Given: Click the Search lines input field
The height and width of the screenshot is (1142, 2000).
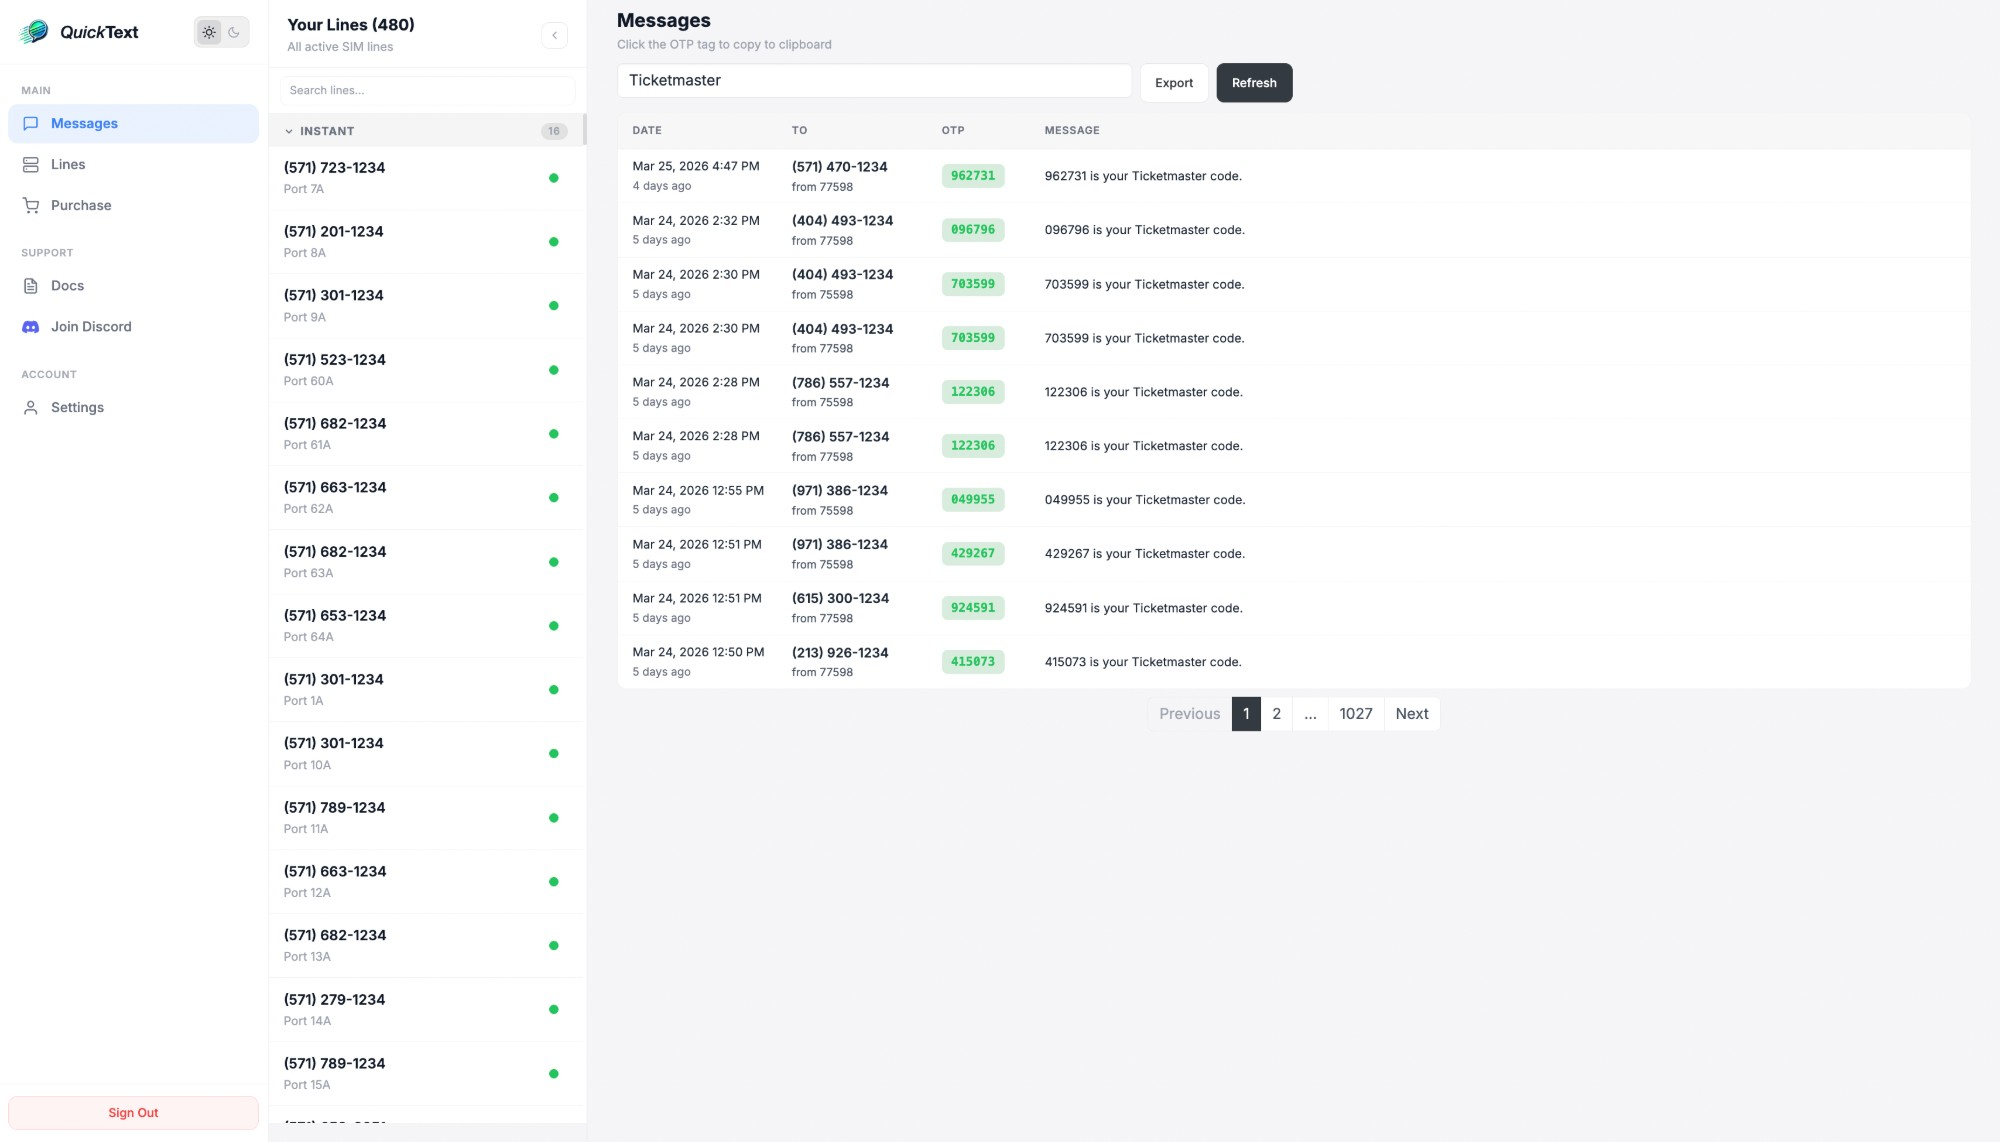Looking at the screenshot, I should 427,90.
